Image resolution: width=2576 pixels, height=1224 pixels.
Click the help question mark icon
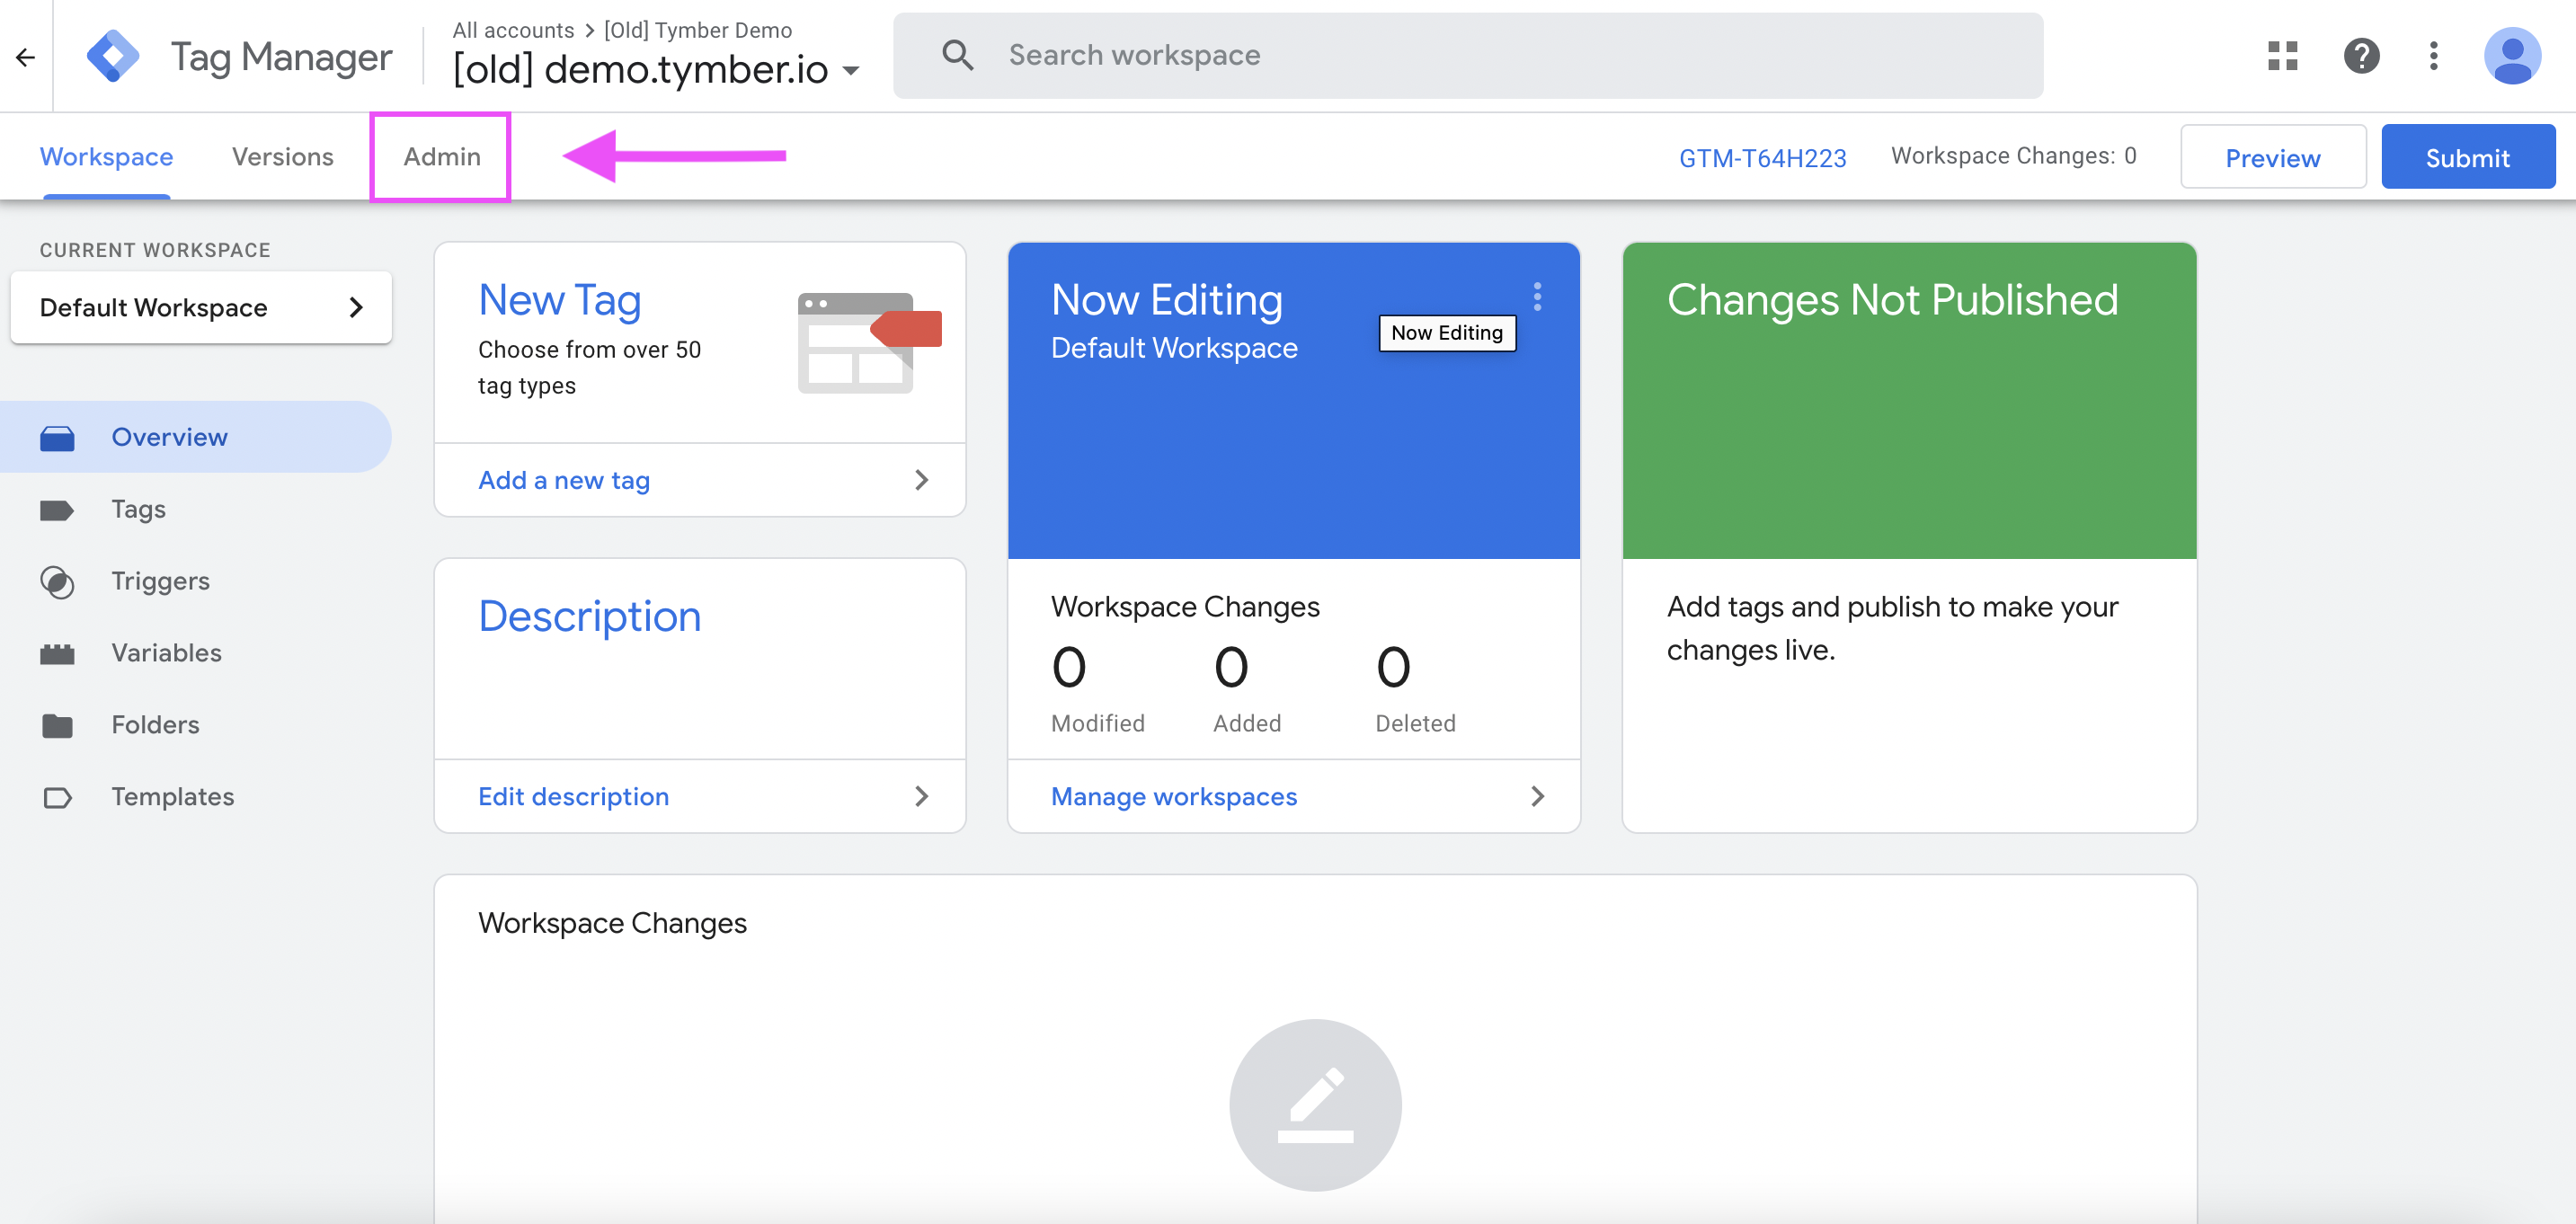pos(2362,56)
